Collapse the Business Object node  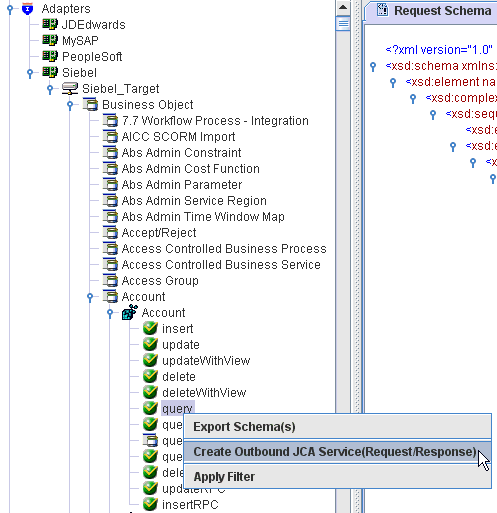(x=70, y=105)
